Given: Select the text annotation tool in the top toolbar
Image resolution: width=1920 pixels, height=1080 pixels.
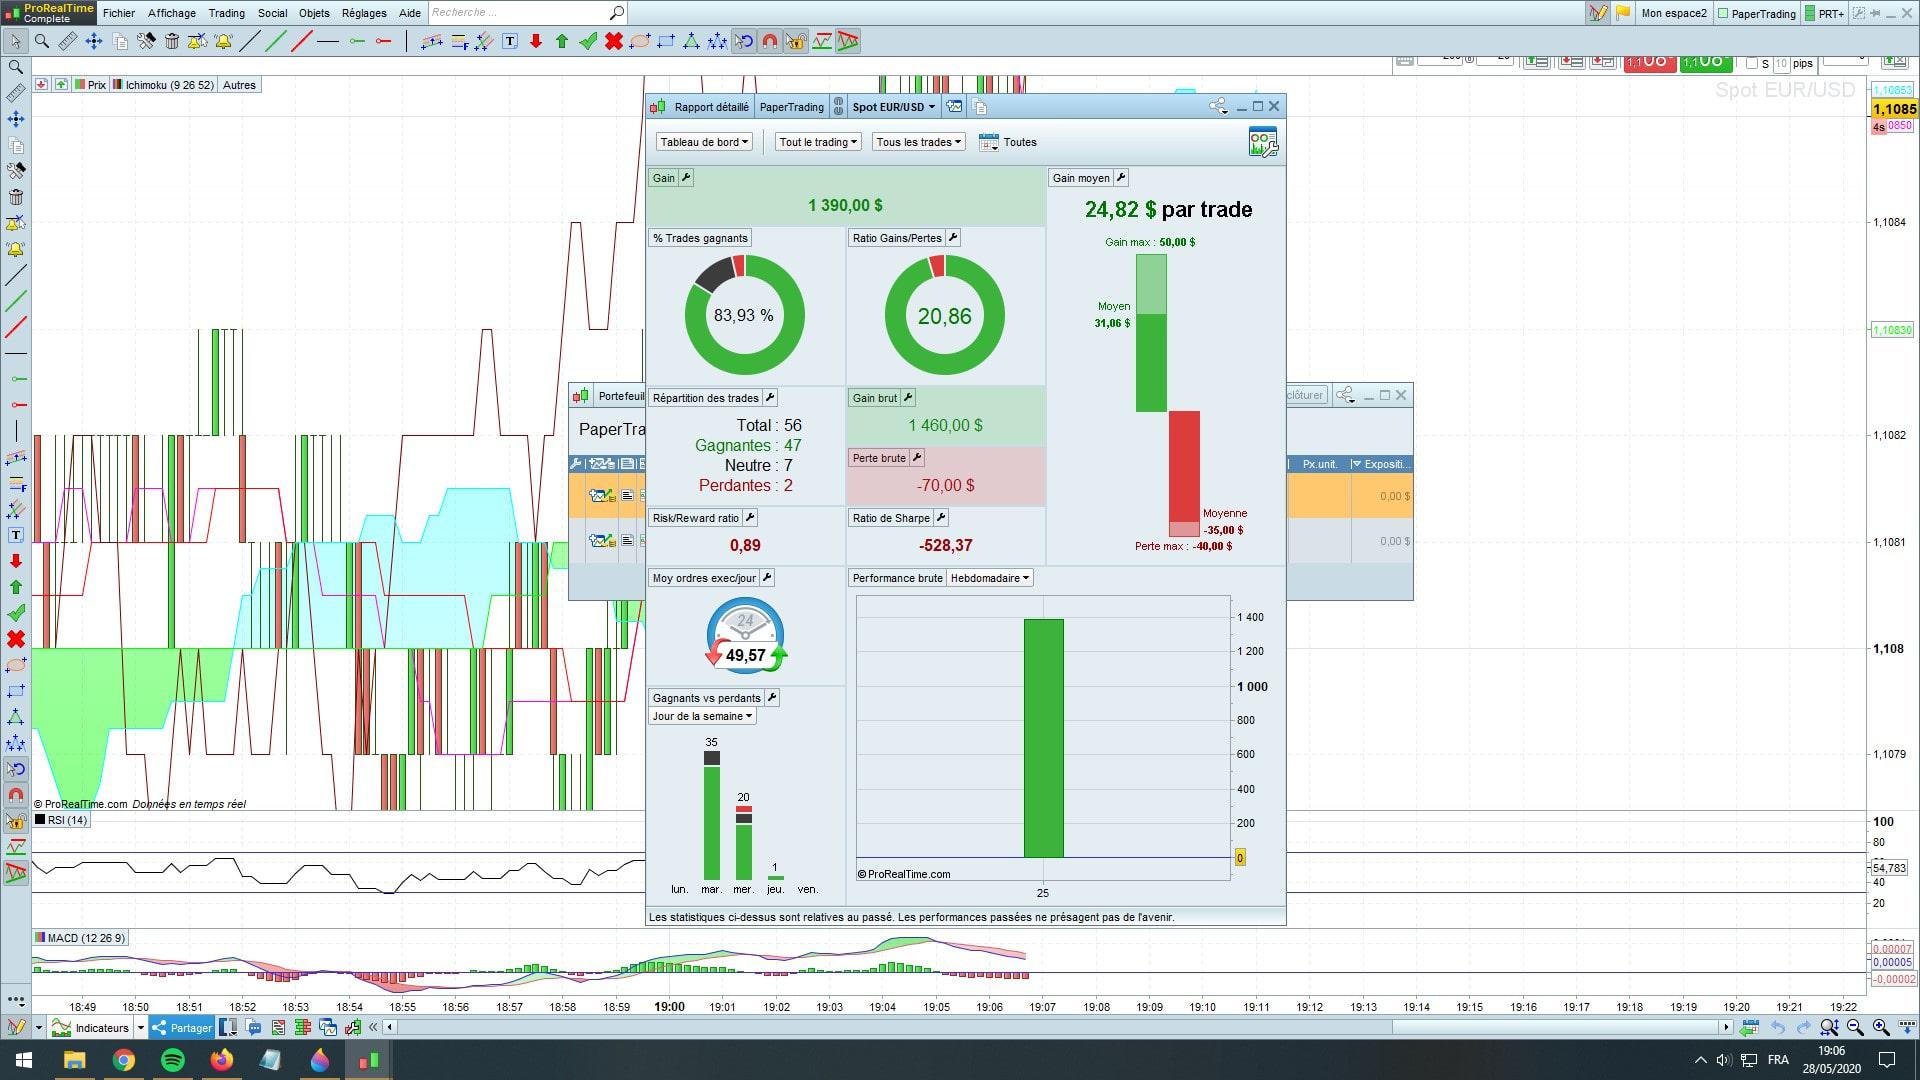Looking at the screenshot, I should click(510, 41).
